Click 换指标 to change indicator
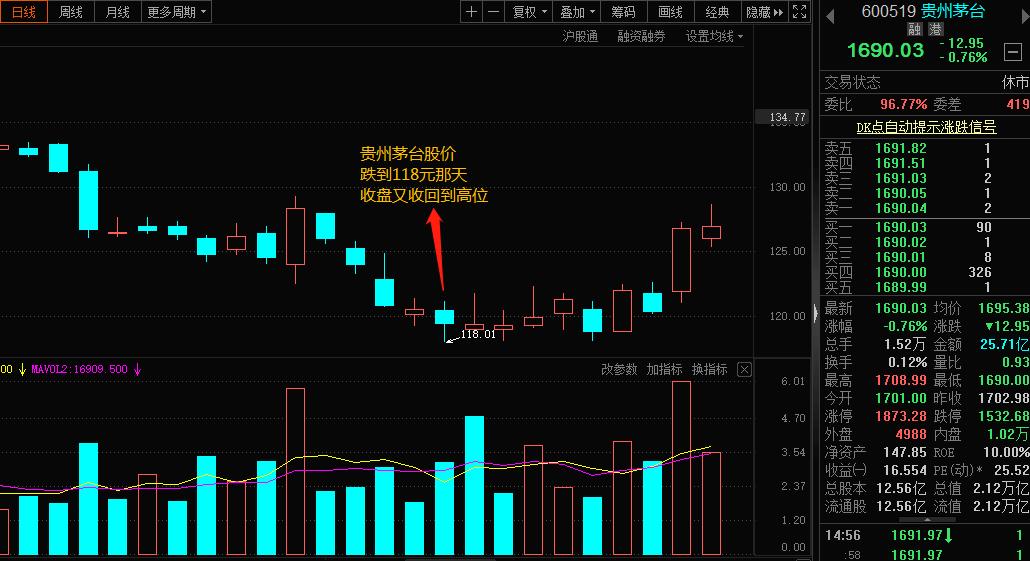1030x561 pixels. 709,370
